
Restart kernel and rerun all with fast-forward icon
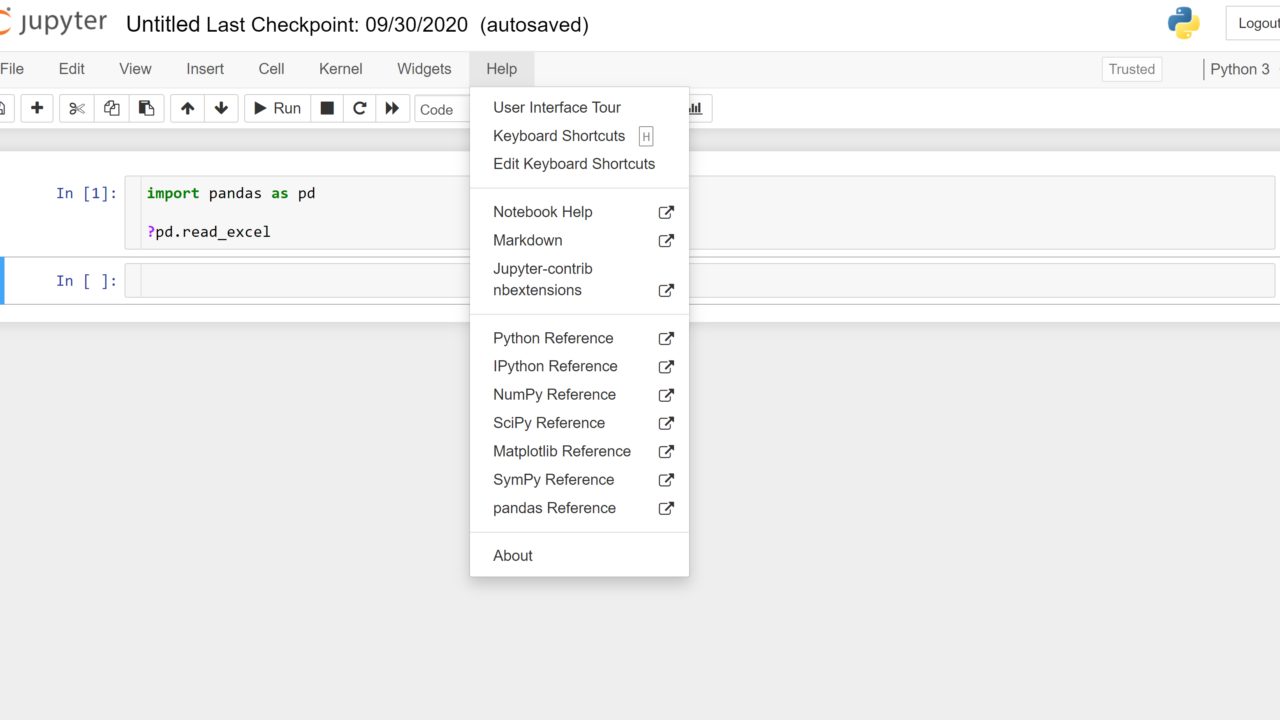tap(392, 108)
